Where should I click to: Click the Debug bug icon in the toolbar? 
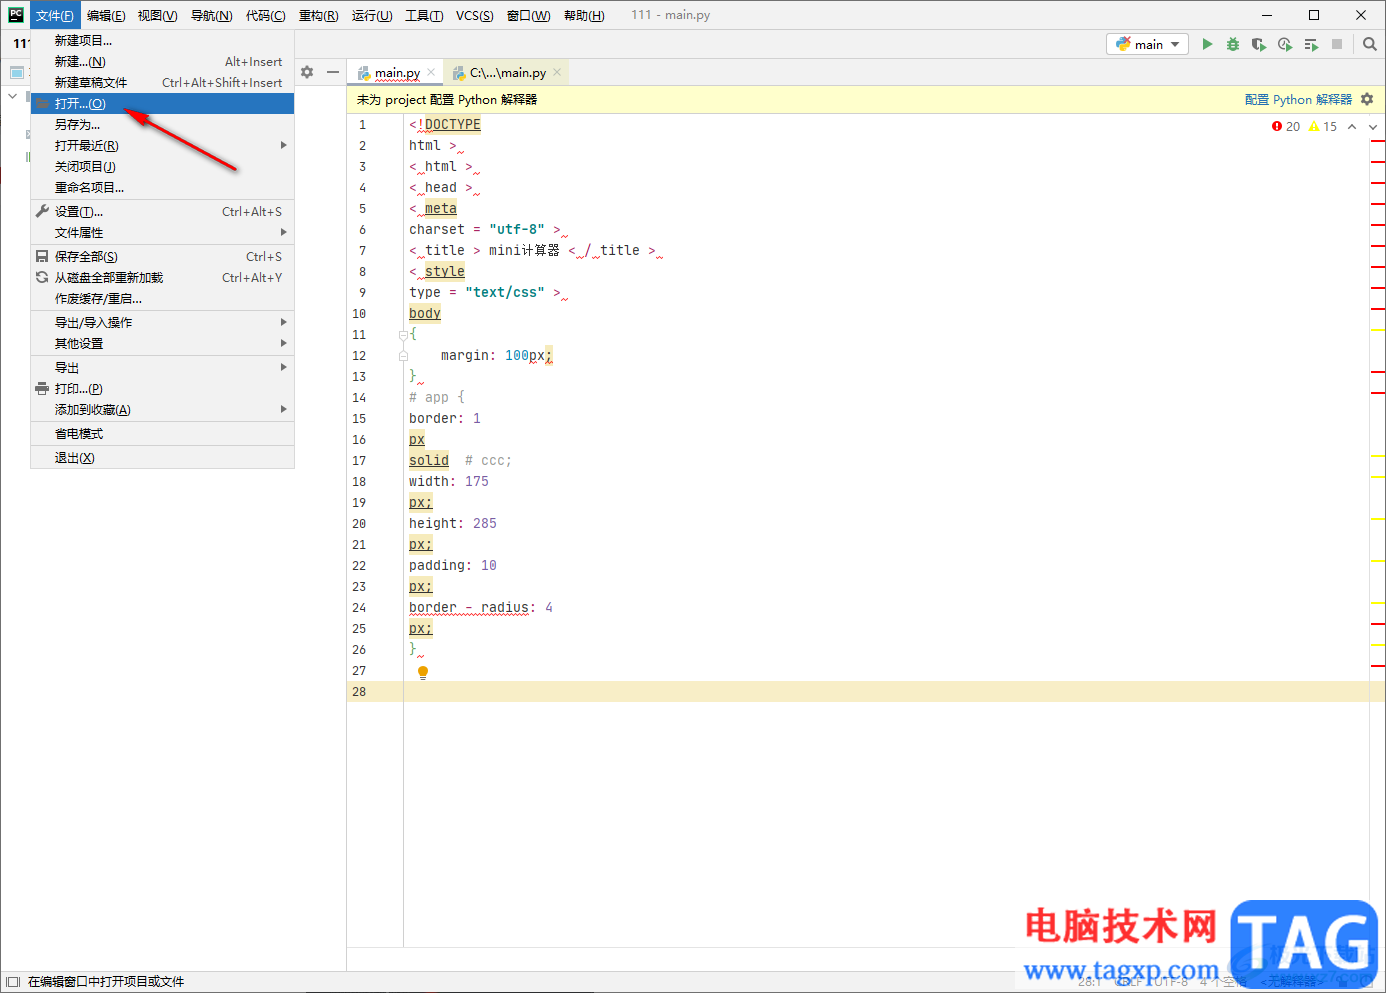pos(1233,44)
